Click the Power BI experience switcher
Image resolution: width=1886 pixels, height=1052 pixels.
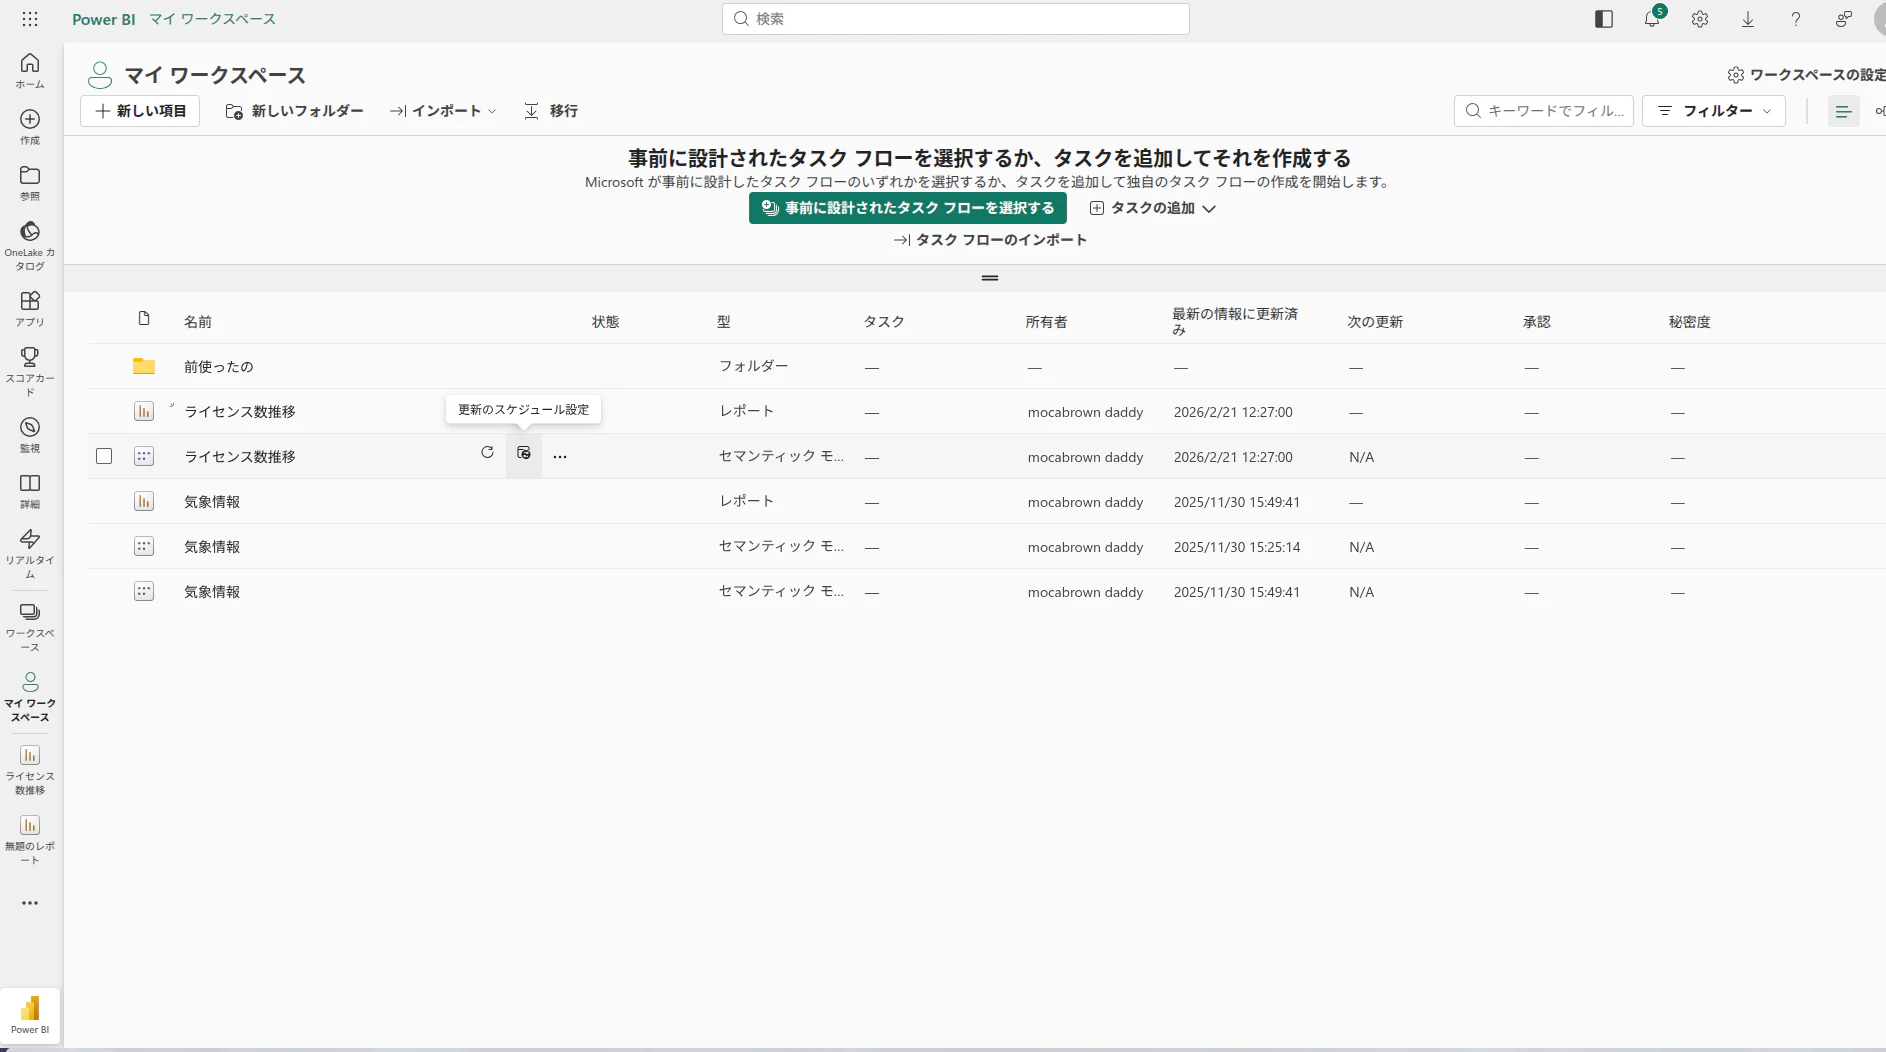(30, 1015)
